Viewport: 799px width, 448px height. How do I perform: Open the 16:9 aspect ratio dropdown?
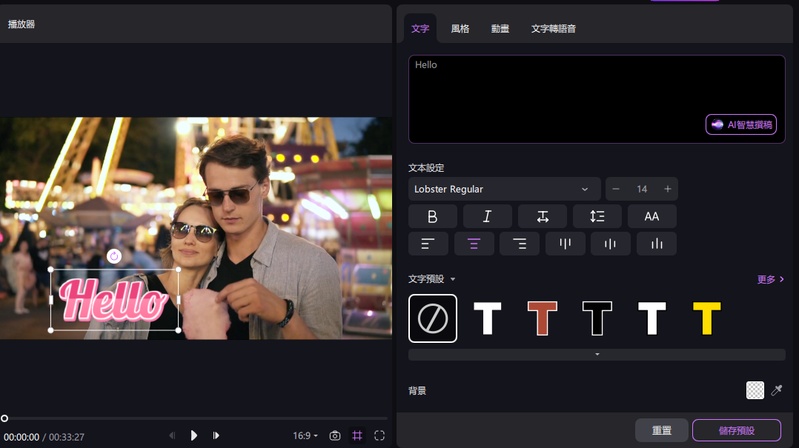(x=305, y=436)
